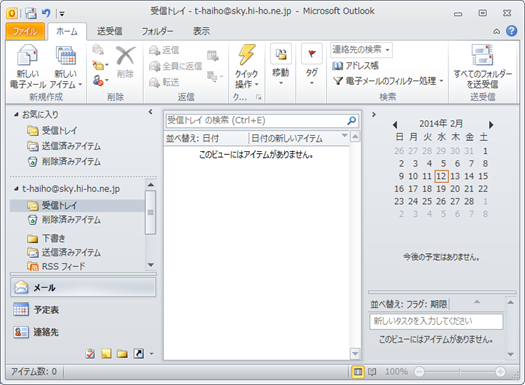Expand the To-Do bar arrow
The image size is (525, 385).
(x=374, y=114)
